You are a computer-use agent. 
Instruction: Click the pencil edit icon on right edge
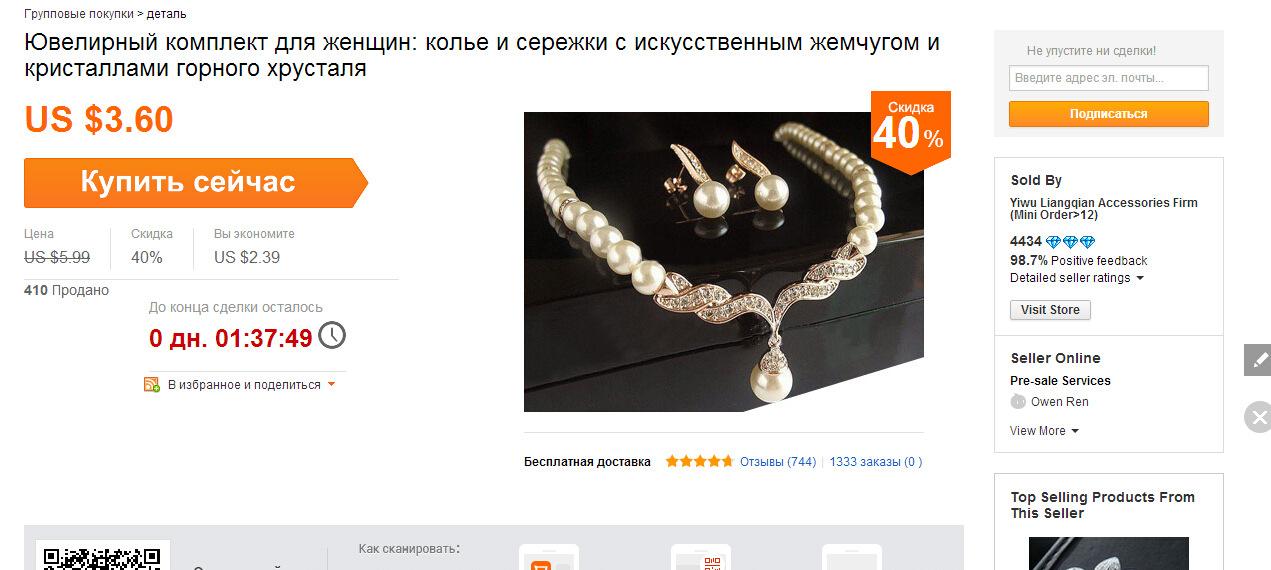(1258, 360)
